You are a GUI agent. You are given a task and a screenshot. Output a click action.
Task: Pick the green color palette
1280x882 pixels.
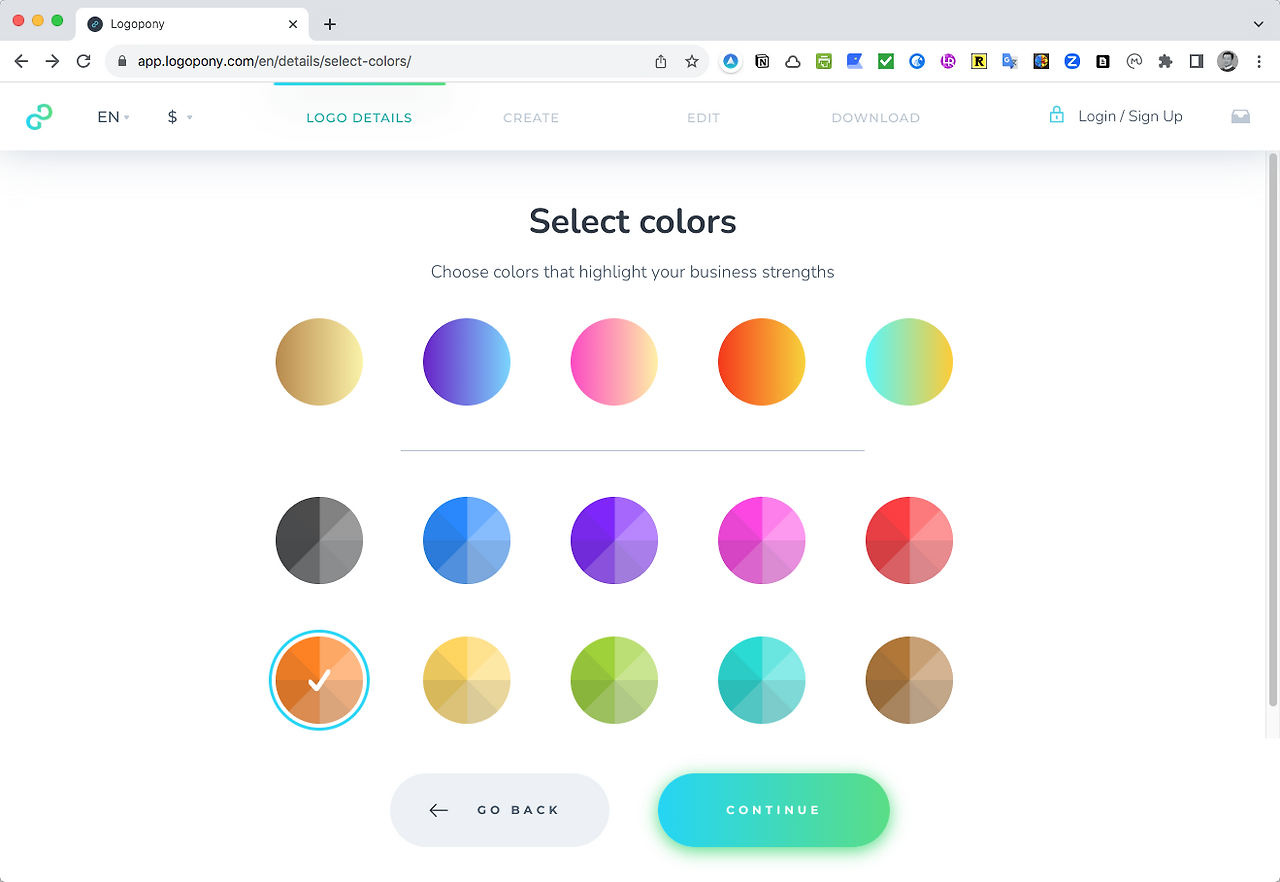(x=614, y=680)
